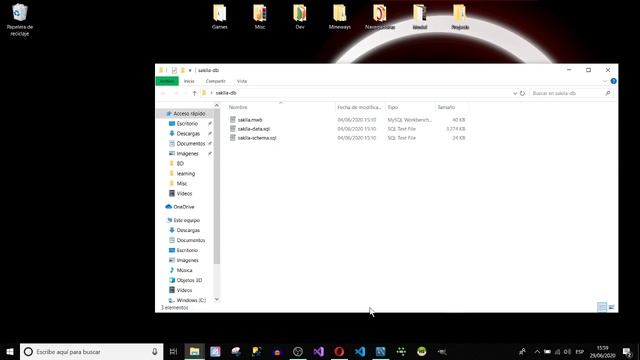This screenshot has width=640, height=360.
Task: Switch to the Compartir ribbon tab
Action: (216, 81)
